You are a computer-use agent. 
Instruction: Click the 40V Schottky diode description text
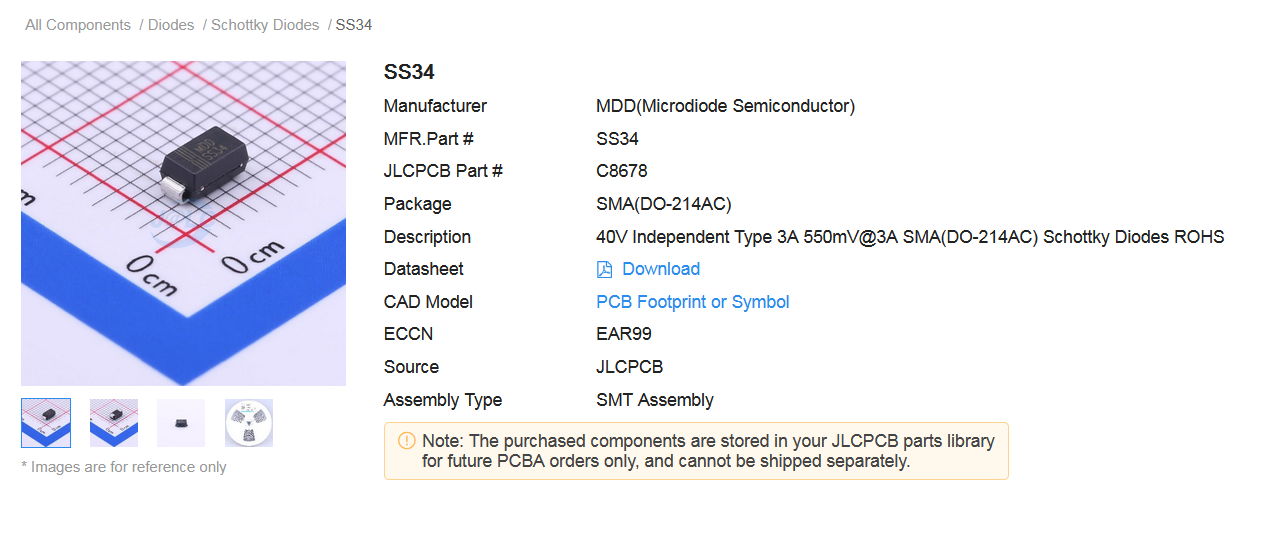(x=909, y=237)
